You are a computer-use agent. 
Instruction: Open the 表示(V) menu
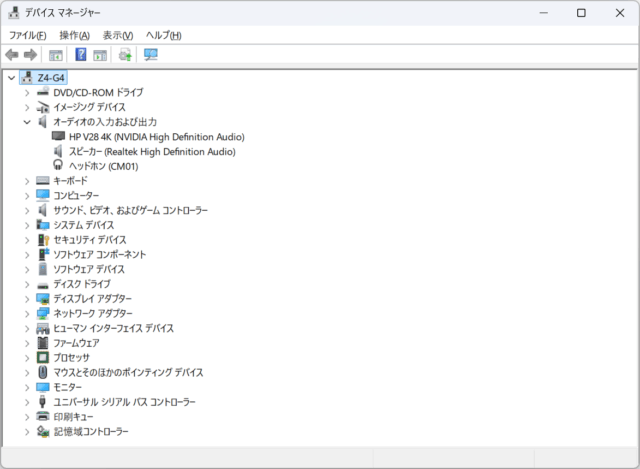[x=117, y=35]
